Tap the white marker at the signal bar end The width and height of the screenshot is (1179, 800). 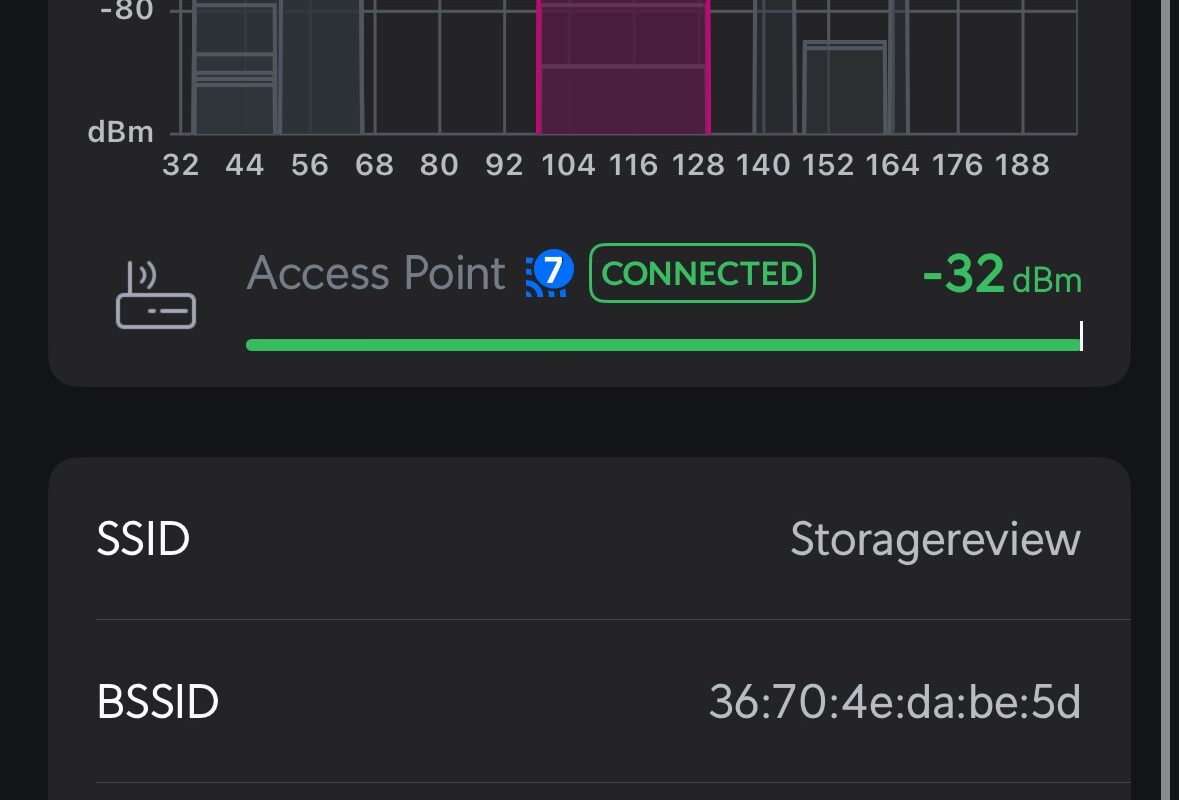1081,335
